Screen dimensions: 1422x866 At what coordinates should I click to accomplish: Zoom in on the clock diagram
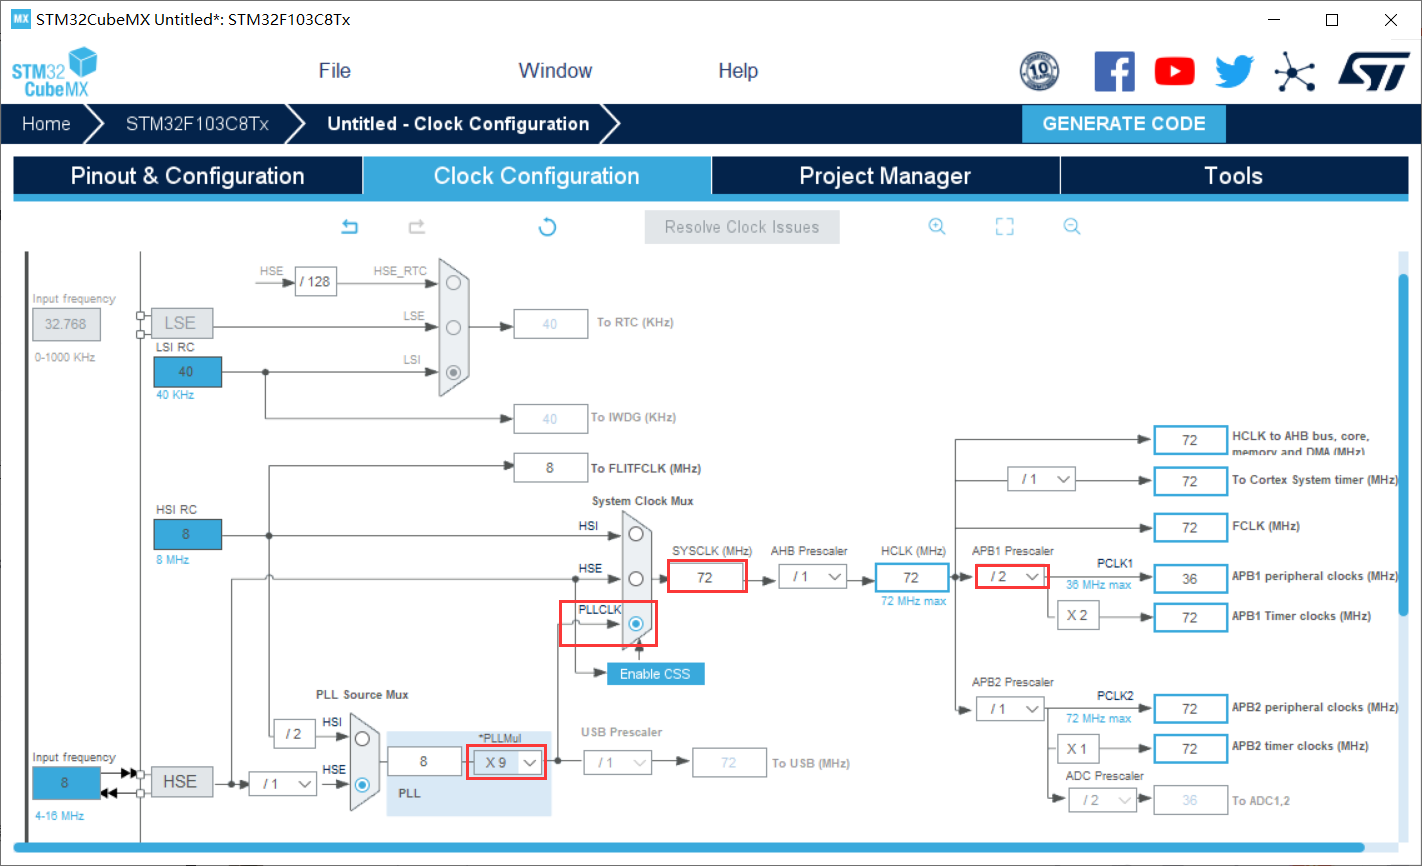tap(937, 227)
